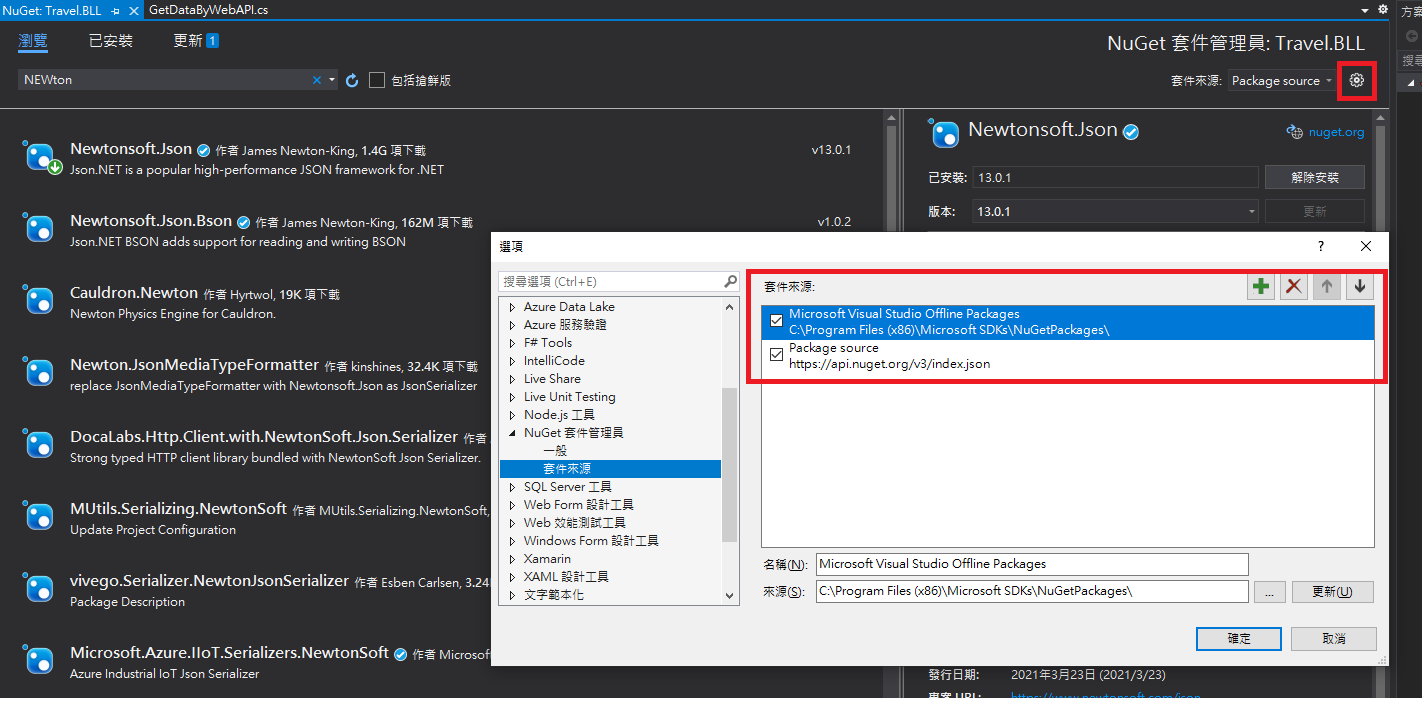Close the NuGet: Travel.BLL tab
The height and width of the screenshot is (702, 1422).
pos(135,10)
